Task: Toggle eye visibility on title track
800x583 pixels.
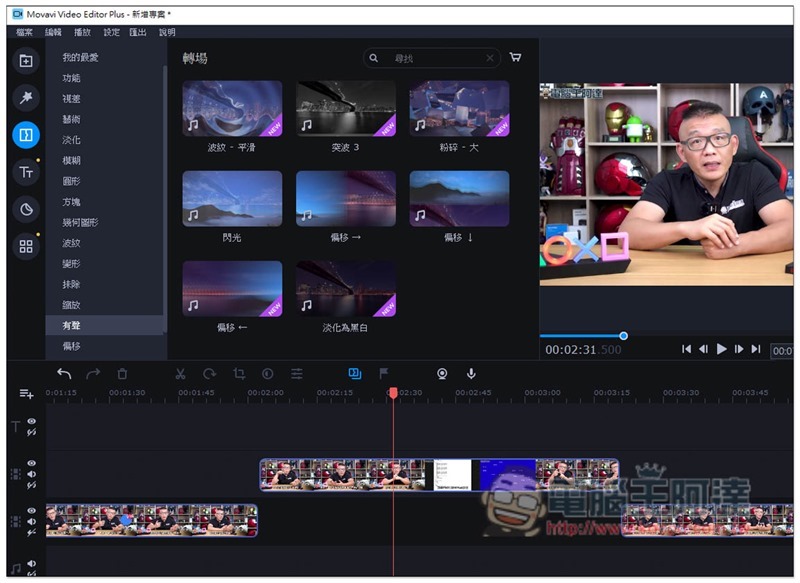Action: coord(31,422)
